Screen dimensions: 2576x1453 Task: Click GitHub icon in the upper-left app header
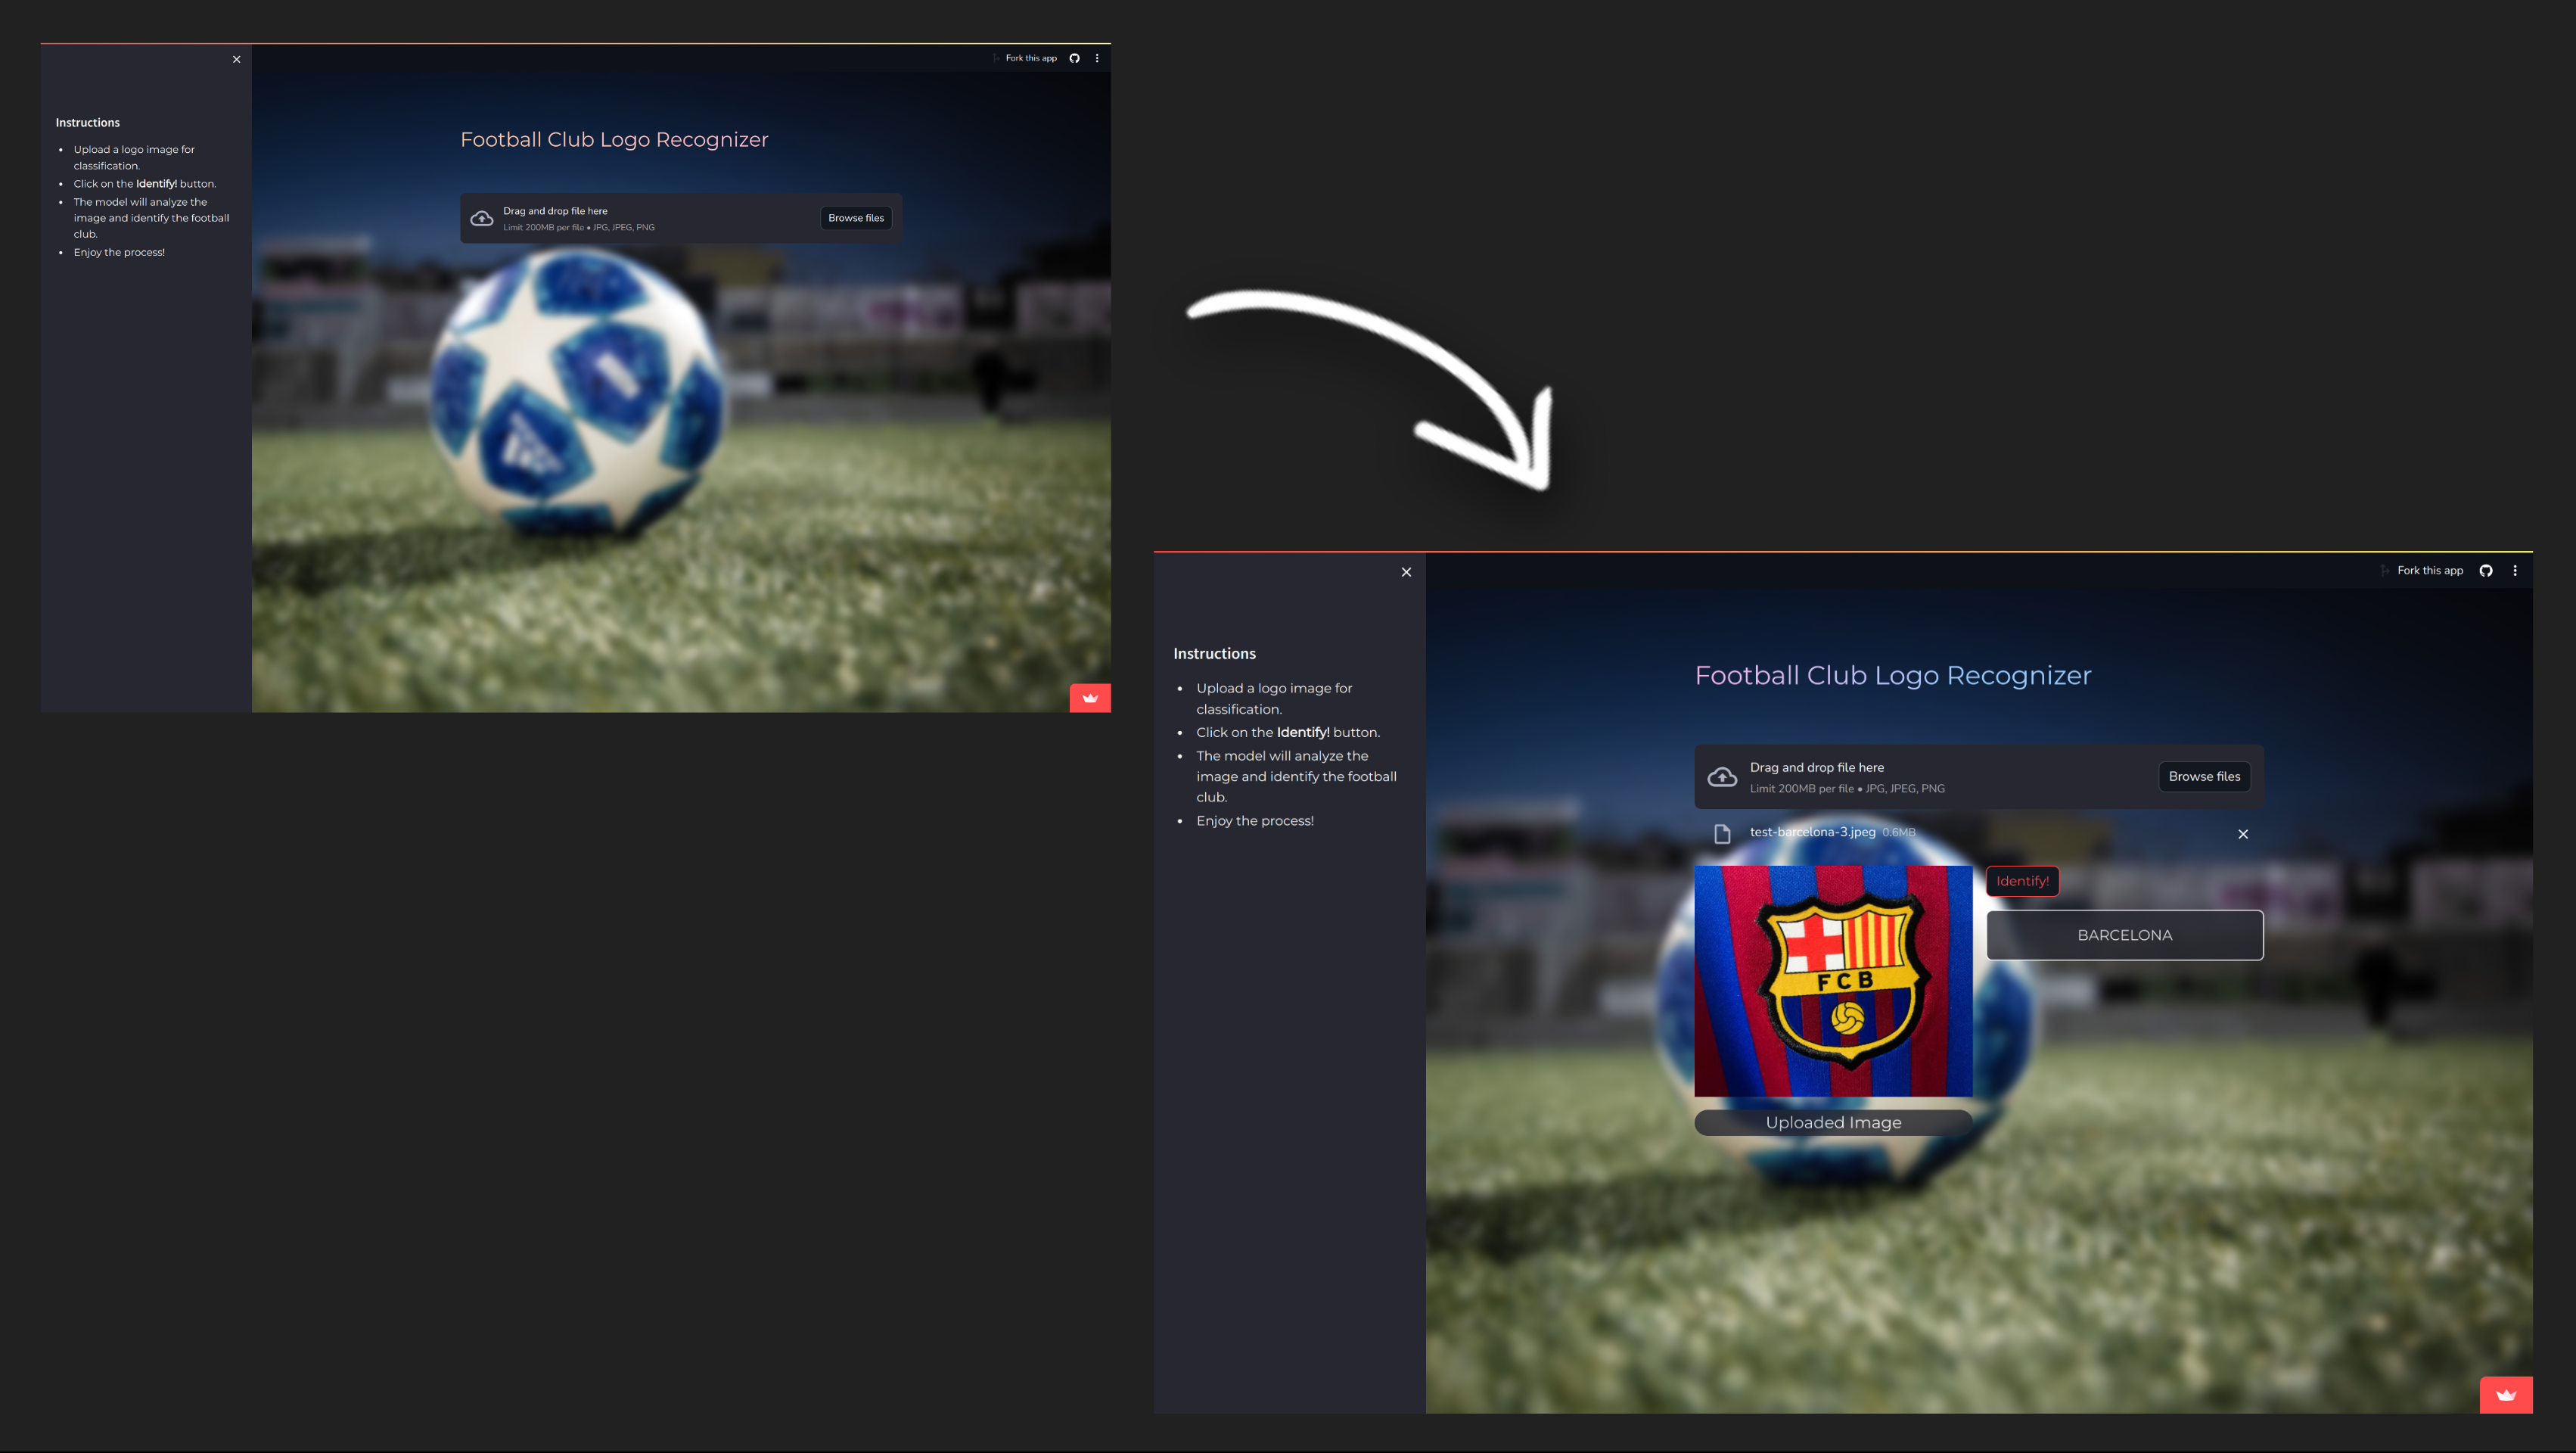pyautogui.click(x=1074, y=58)
